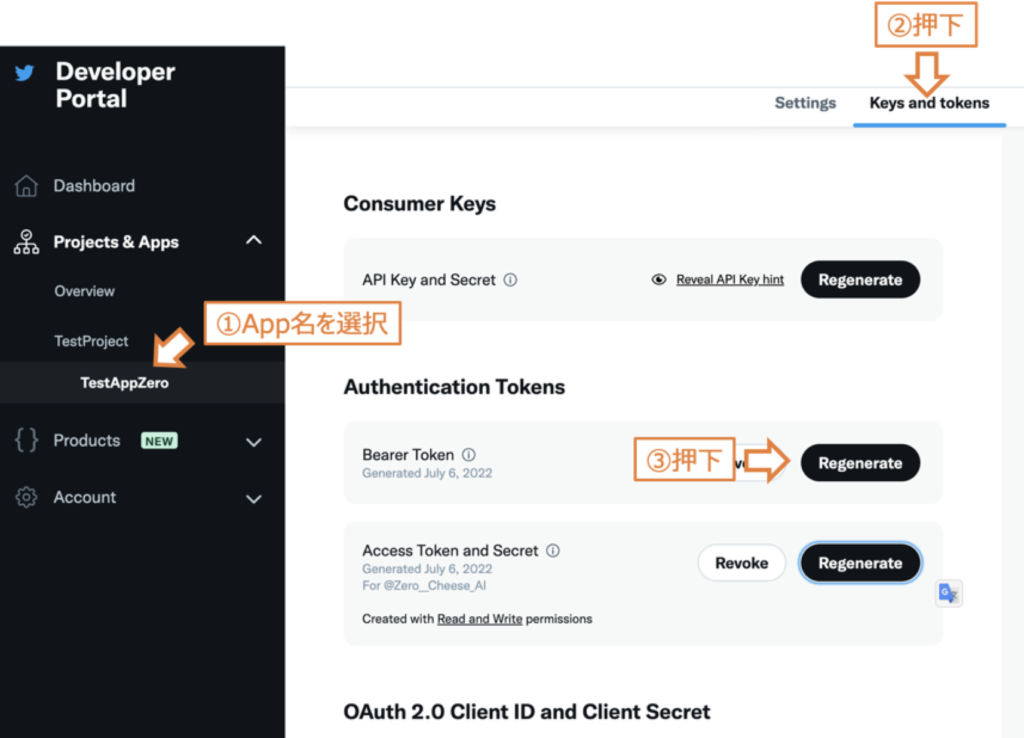Select TestAppZero in the sidebar

pos(124,383)
